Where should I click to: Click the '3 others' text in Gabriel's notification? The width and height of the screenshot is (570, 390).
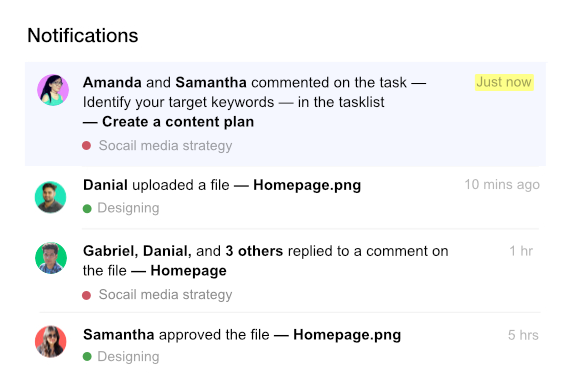[x=254, y=251]
